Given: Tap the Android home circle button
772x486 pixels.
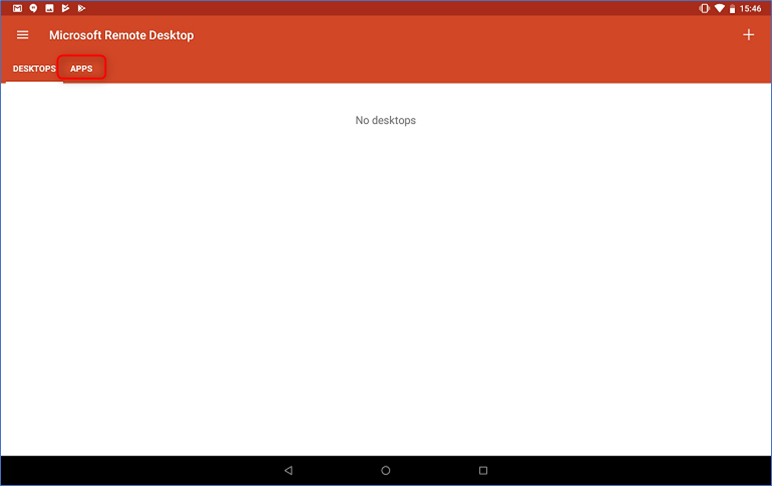Looking at the screenshot, I should (386, 470).
